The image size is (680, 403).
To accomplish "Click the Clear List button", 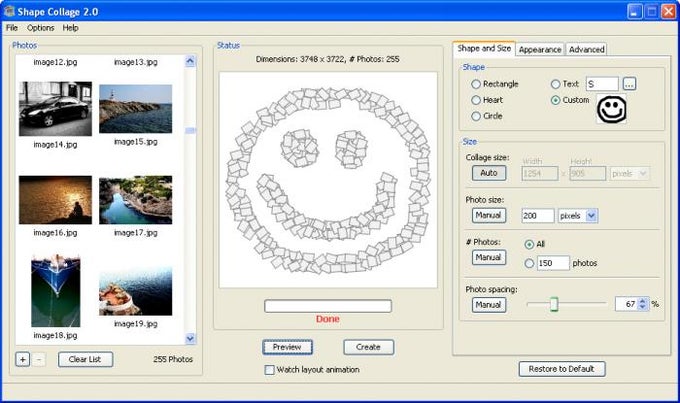I will 85,359.
